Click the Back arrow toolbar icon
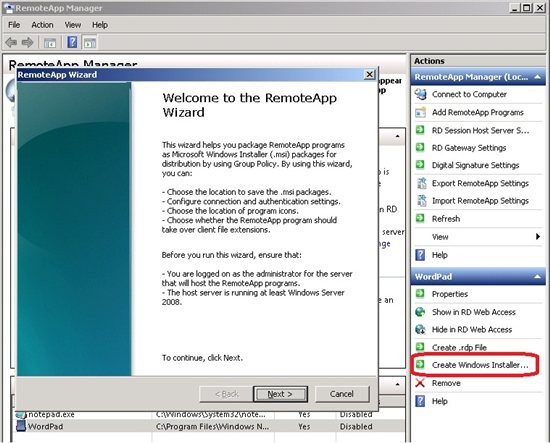550x443 pixels. [x=11, y=43]
